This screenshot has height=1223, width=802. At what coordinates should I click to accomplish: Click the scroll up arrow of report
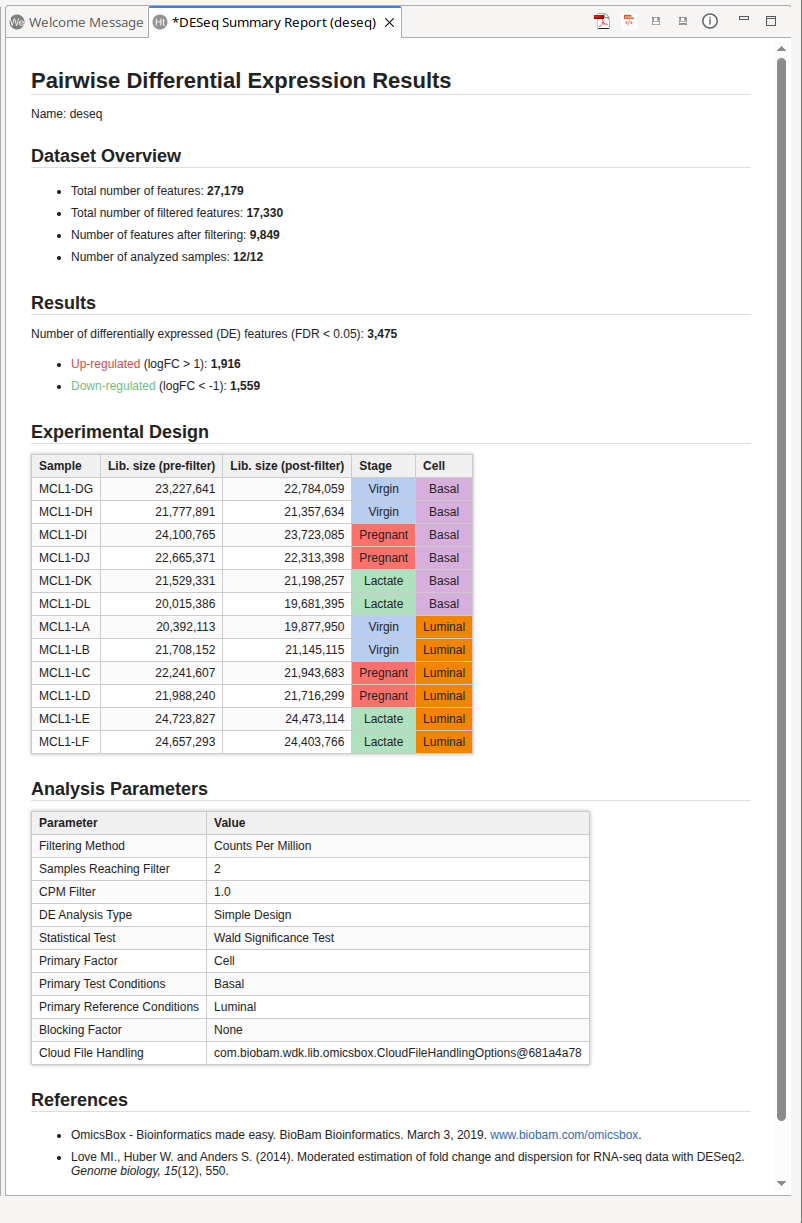782,49
